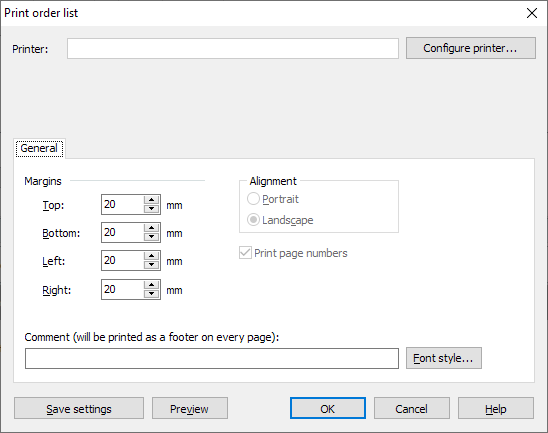
Task: Decrease the Bottom margin with down arrow
Action: [151, 237]
